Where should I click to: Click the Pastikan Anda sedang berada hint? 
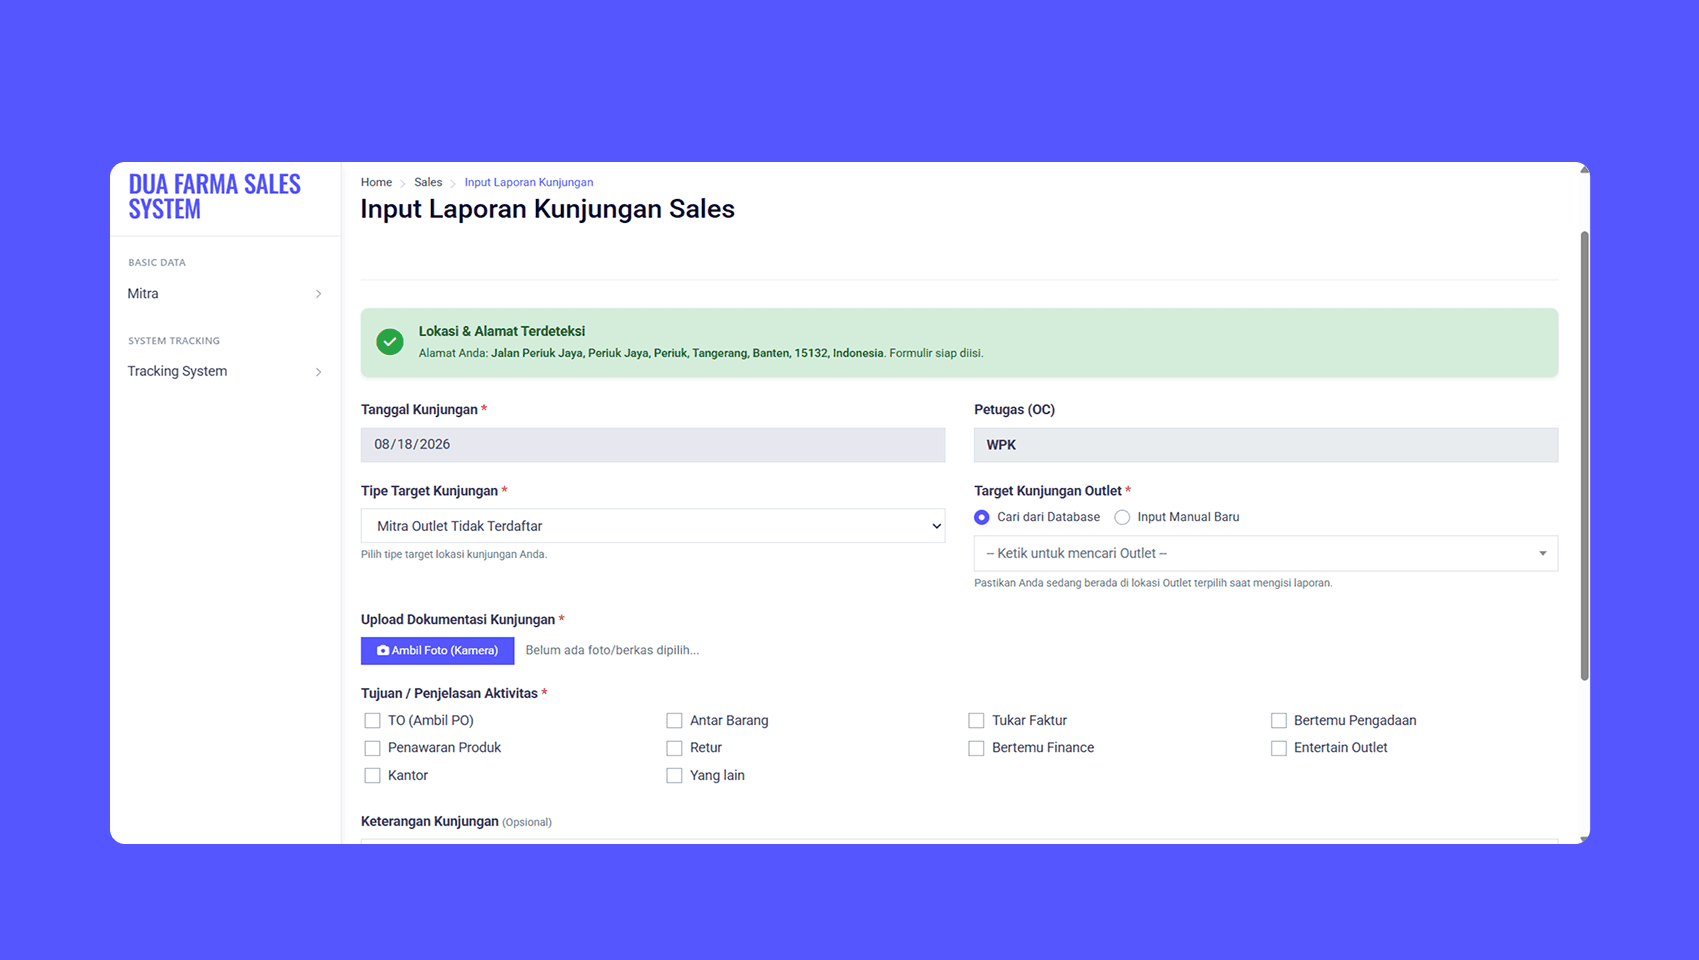coord(1153,583)
